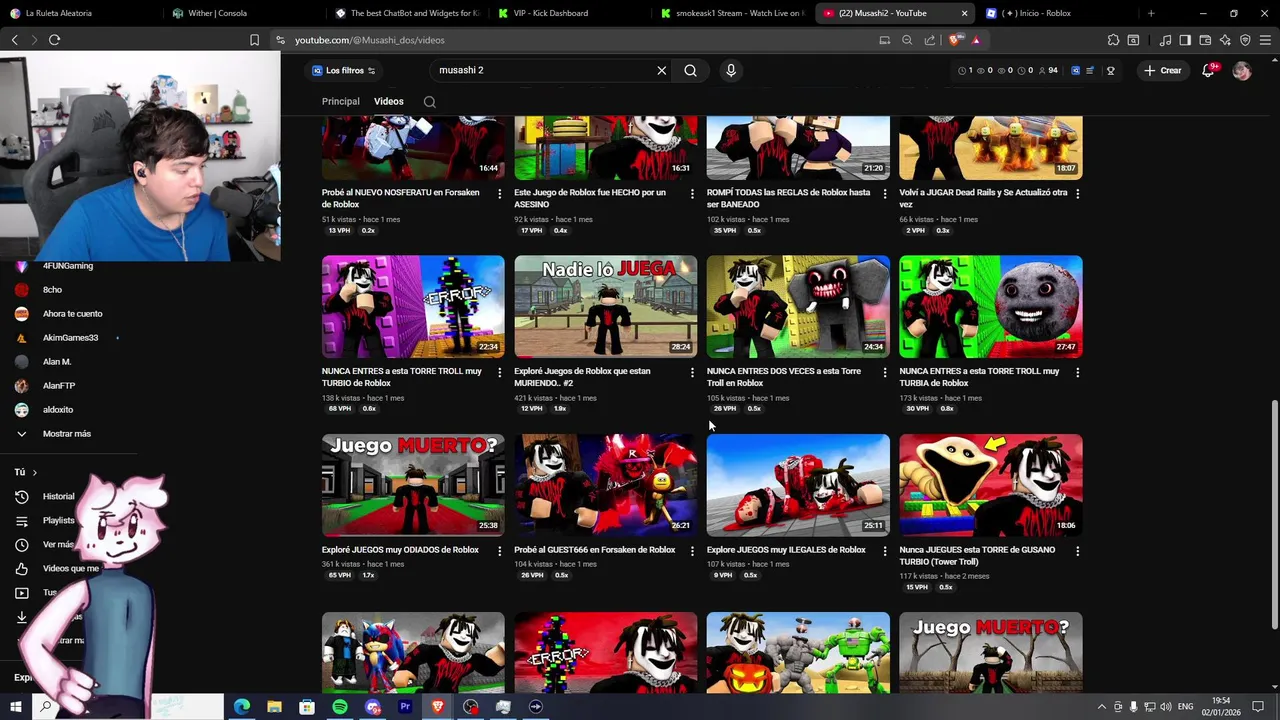Open Spotify from the taskbar
The width and height of the screenshot is (1280, 720).
[340, 707]
